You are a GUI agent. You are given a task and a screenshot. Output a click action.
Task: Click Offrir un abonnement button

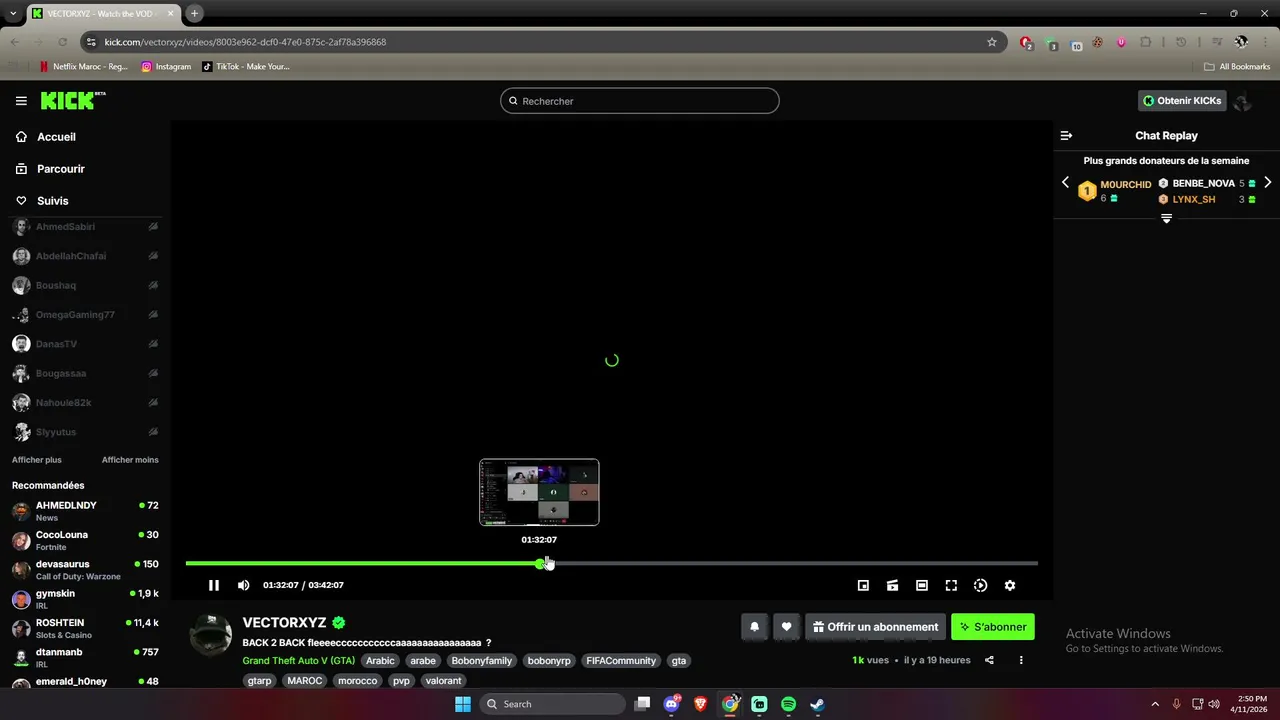pyautogui.click(x=875, y=627)
